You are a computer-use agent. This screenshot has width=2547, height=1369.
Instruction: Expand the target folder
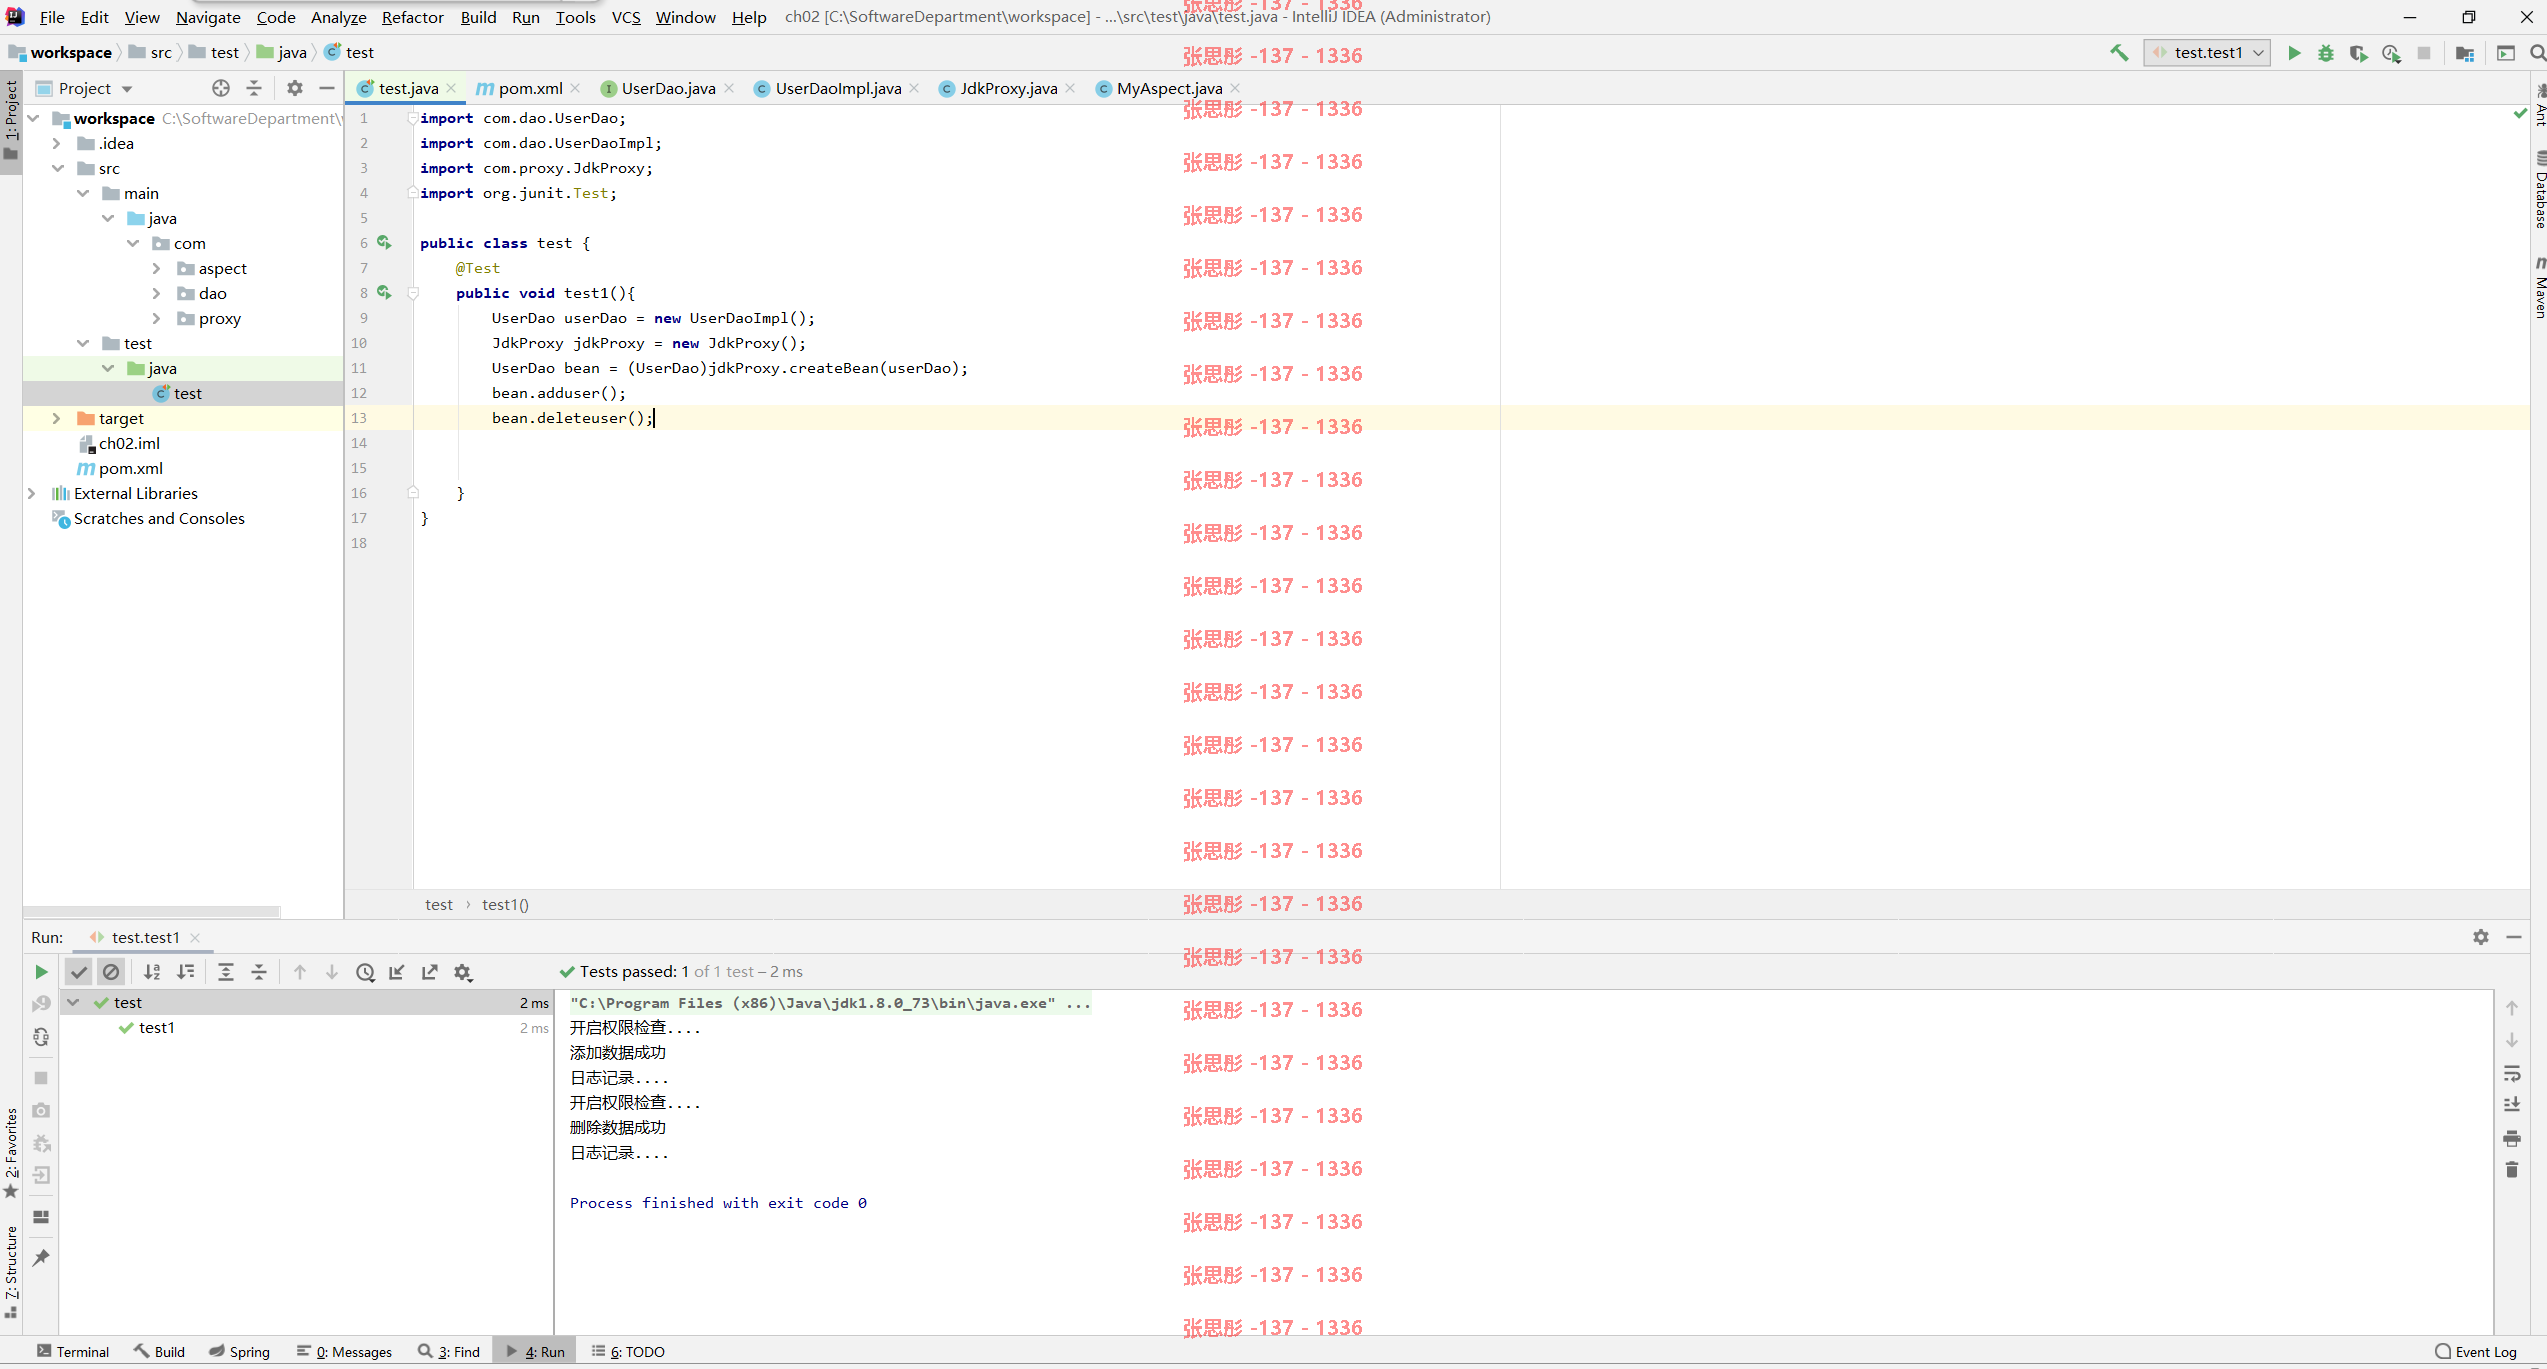[x=57, y=418]
